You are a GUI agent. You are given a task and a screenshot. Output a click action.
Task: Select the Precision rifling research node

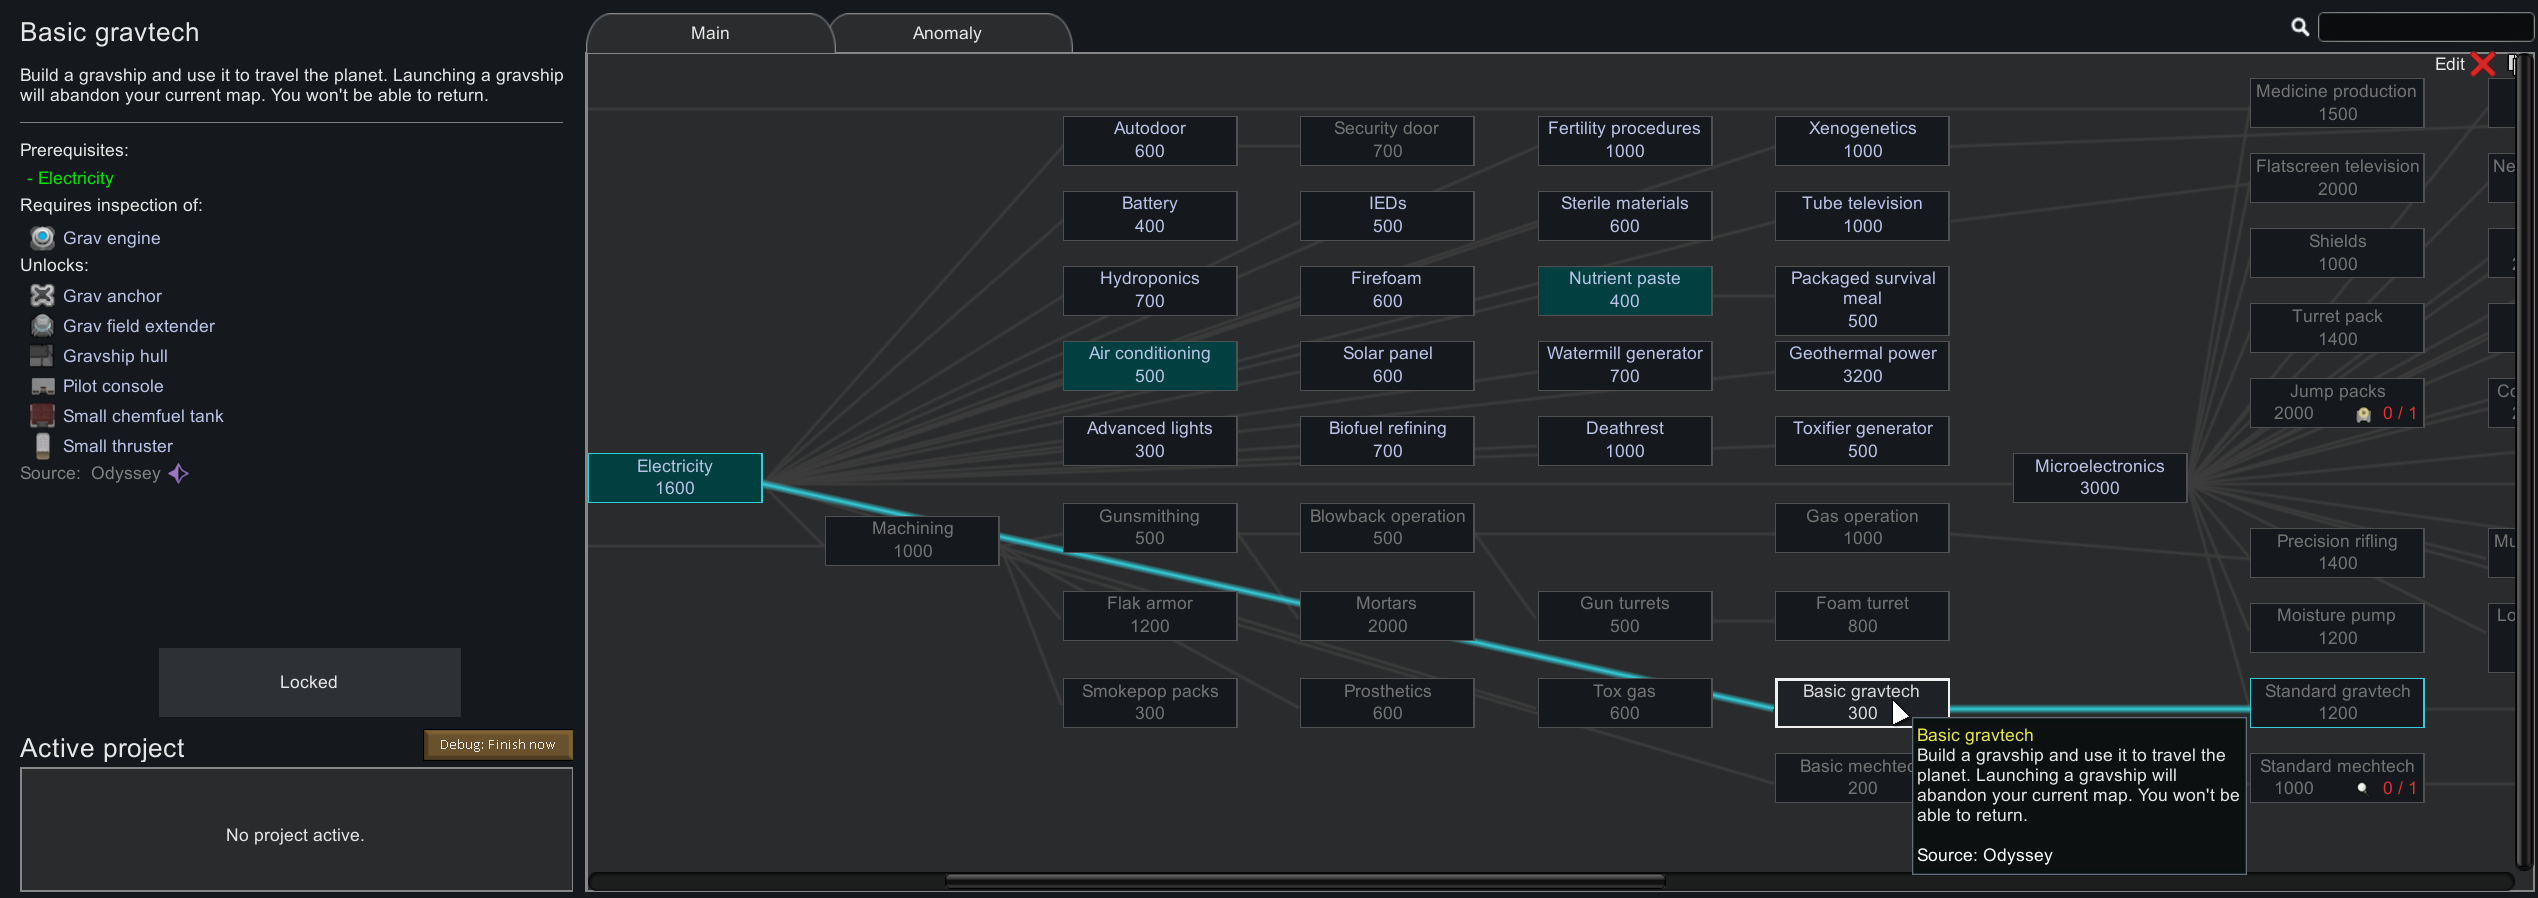(2337, 553)
